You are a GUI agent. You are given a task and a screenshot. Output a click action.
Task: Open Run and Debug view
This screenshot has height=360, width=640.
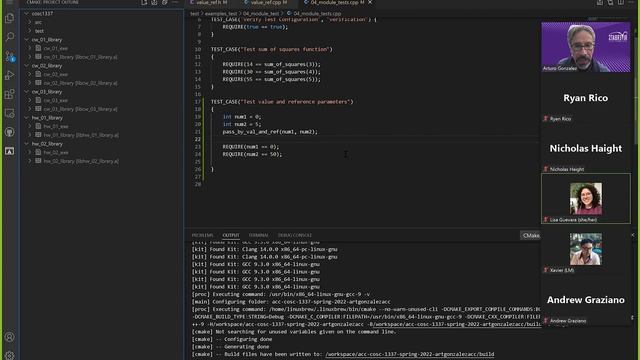coord(9,75)
